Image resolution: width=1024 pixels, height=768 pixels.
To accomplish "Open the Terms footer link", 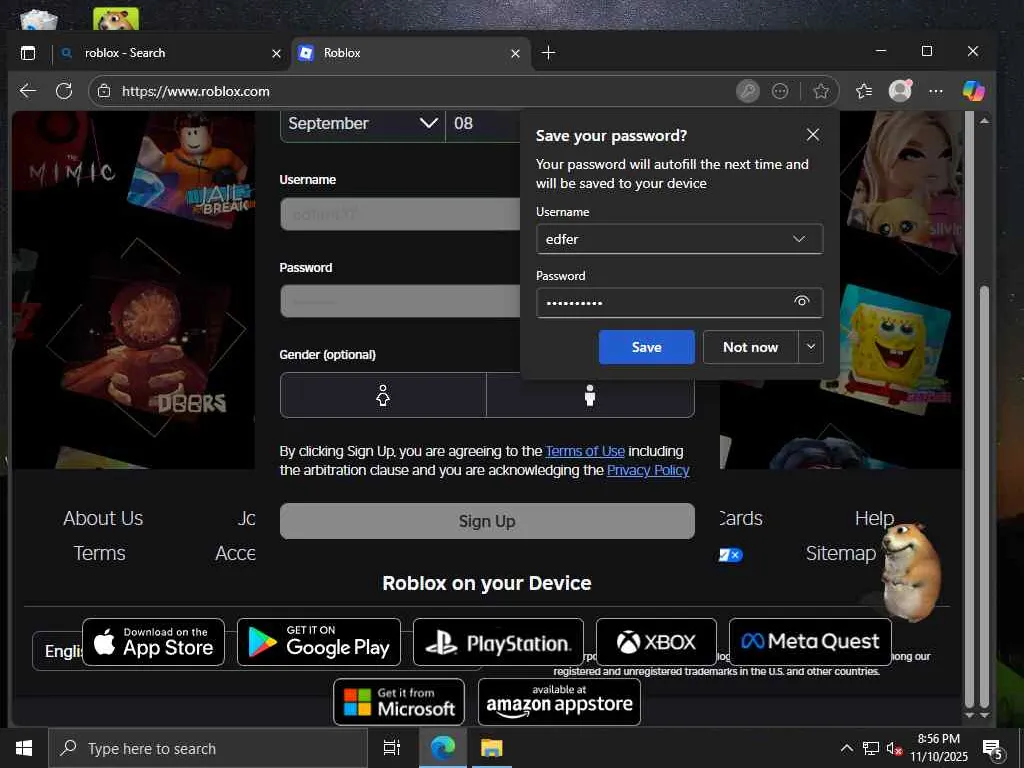I will tap(99, 553).
